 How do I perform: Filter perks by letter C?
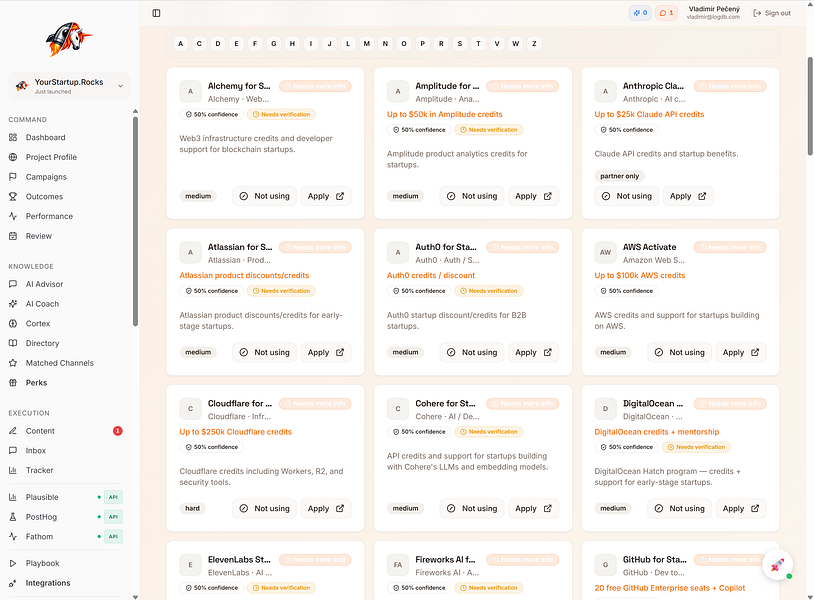[199, 44]
